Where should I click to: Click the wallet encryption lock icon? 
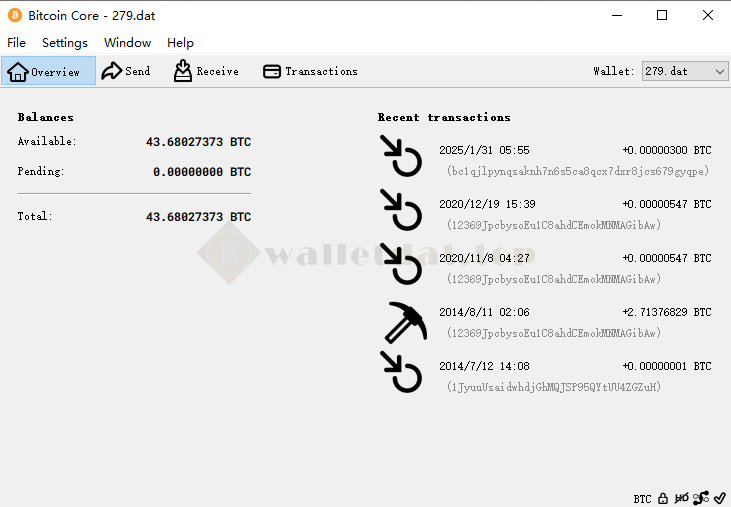(663, 498)
